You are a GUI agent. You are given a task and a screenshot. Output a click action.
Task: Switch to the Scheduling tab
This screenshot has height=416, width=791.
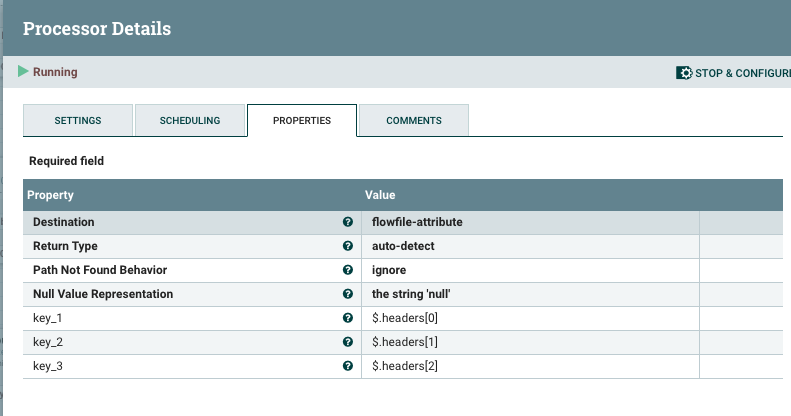(190, 121)
